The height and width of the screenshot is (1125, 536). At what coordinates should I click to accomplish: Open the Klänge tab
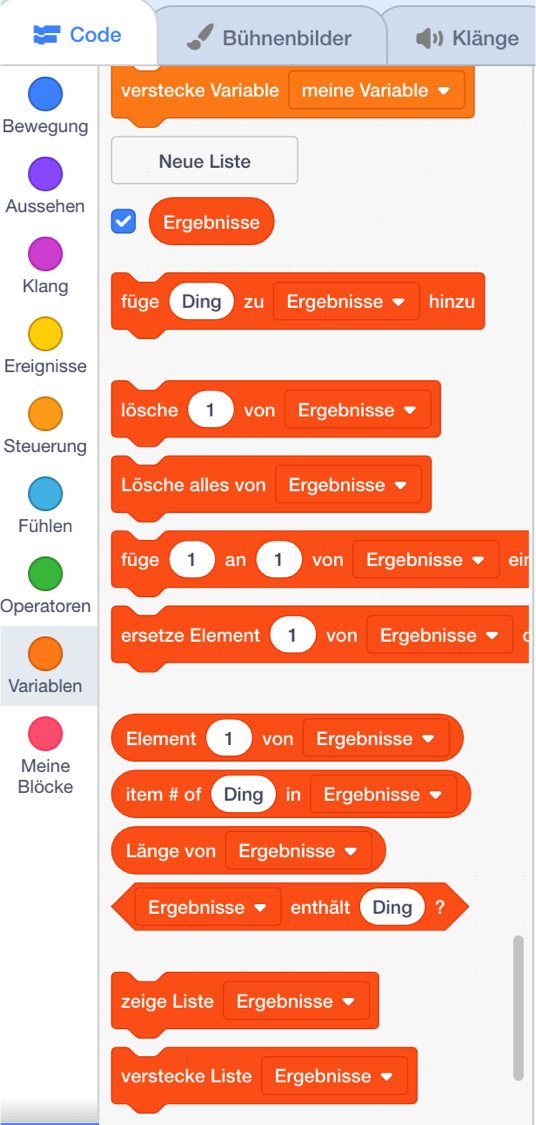[466, 38]
